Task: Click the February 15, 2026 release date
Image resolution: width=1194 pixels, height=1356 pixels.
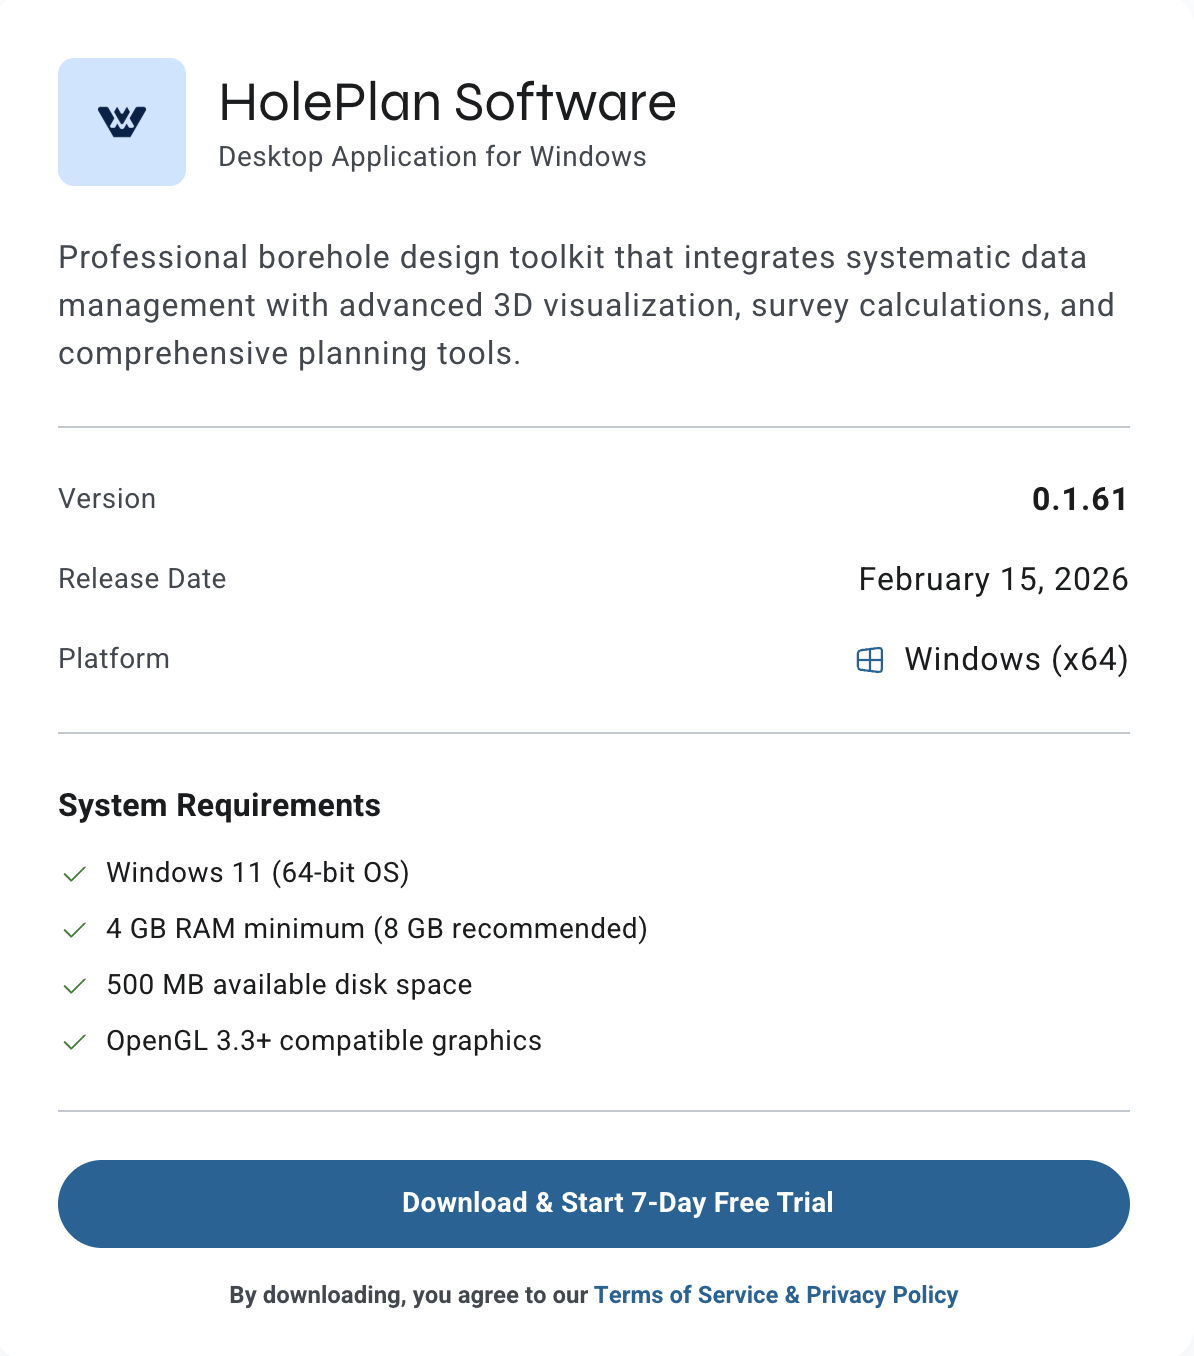Action: [993, 579]
